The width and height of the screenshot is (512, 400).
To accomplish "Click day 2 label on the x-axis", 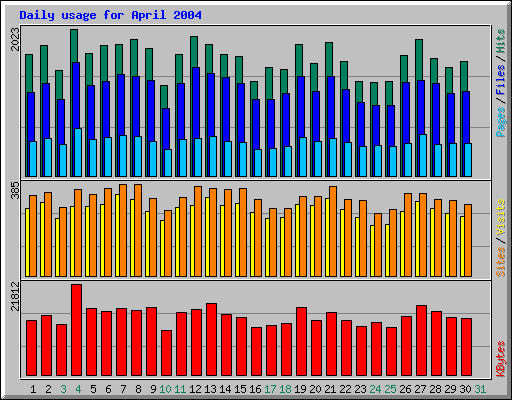I will click(48, 389).
